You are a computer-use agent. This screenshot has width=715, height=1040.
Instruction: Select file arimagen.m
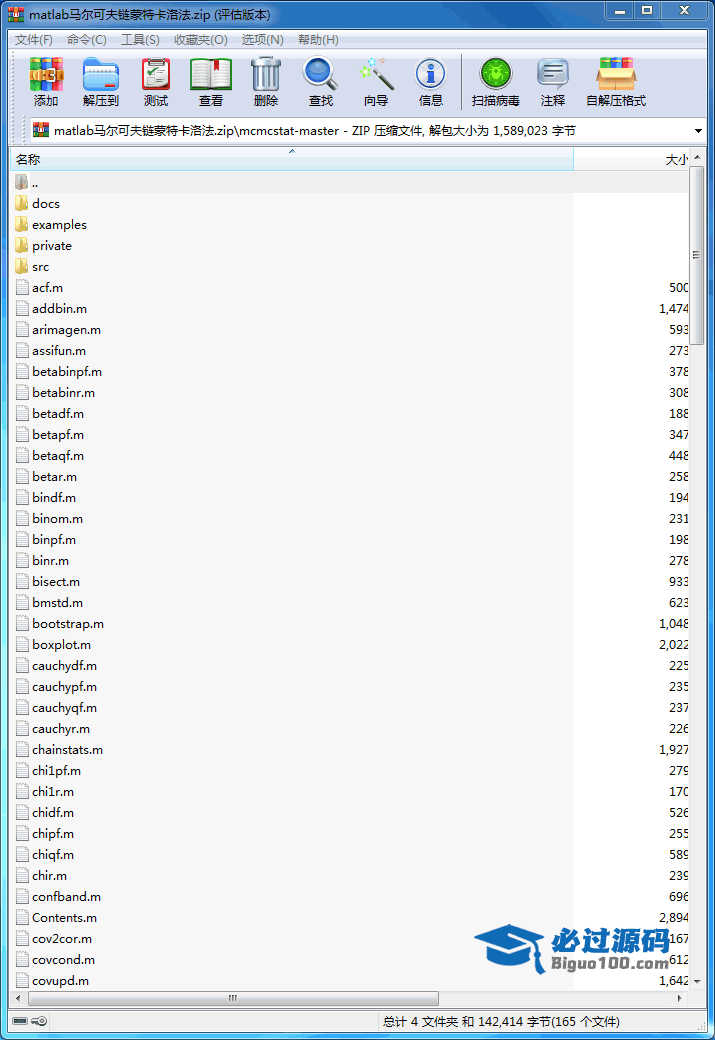pos(58,330)
